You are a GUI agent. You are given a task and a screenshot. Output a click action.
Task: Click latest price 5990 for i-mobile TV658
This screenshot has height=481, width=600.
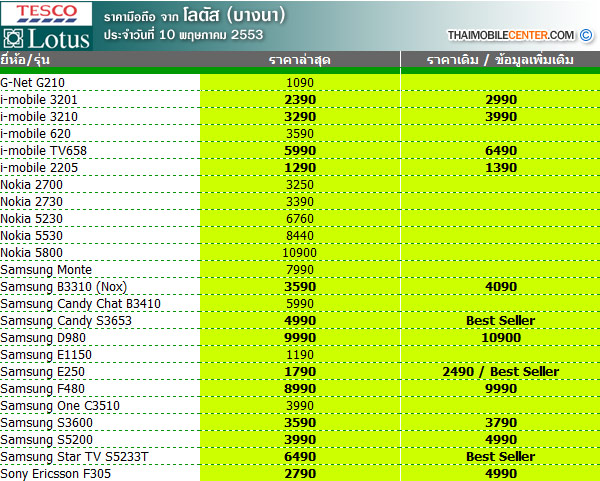(x=300, y=151)
